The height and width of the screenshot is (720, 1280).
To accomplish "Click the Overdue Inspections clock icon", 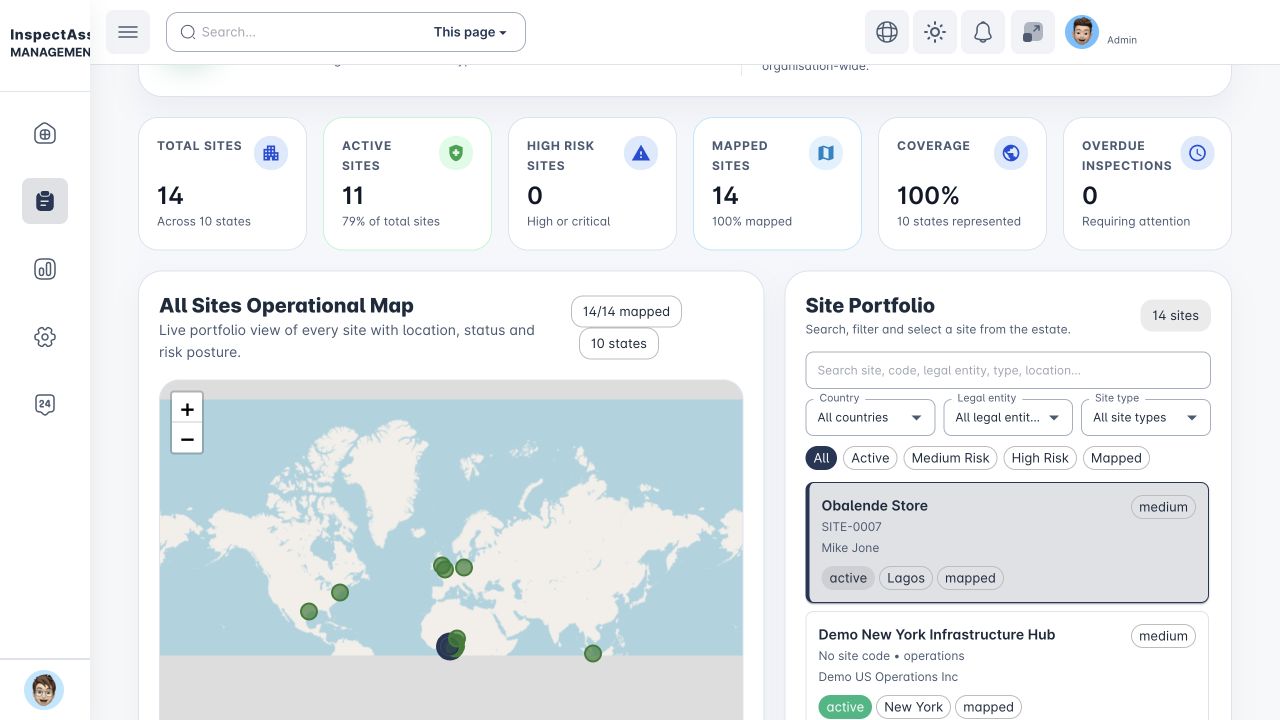I will (x=1197, y=153).
